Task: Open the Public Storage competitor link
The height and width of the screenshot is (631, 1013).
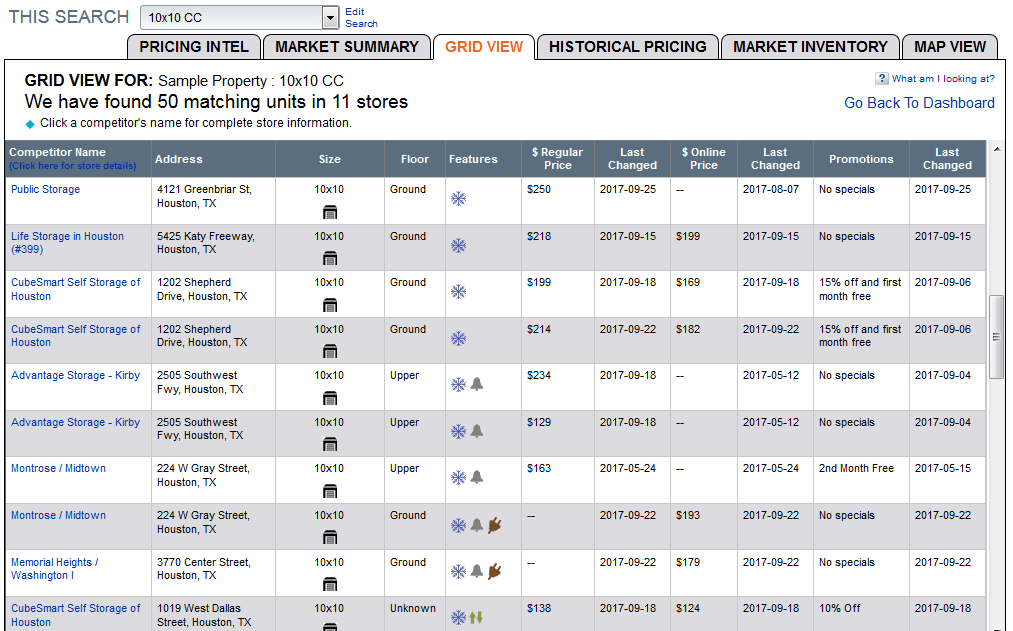Action: (x=46, y=189)
